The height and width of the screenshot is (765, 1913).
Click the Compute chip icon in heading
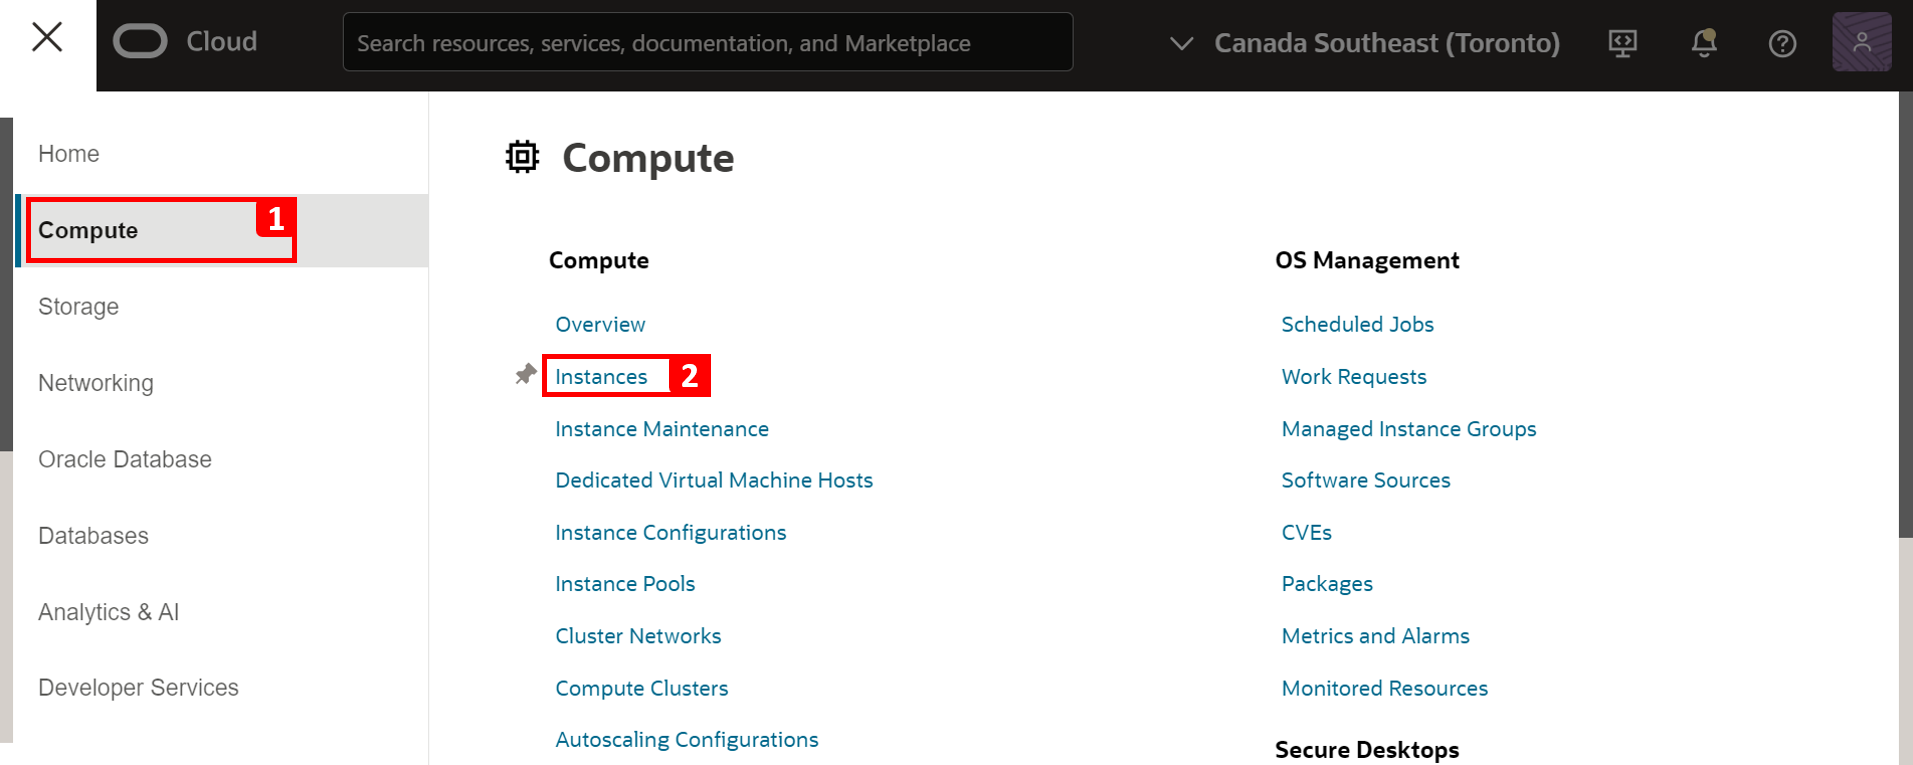pos(522,157)
